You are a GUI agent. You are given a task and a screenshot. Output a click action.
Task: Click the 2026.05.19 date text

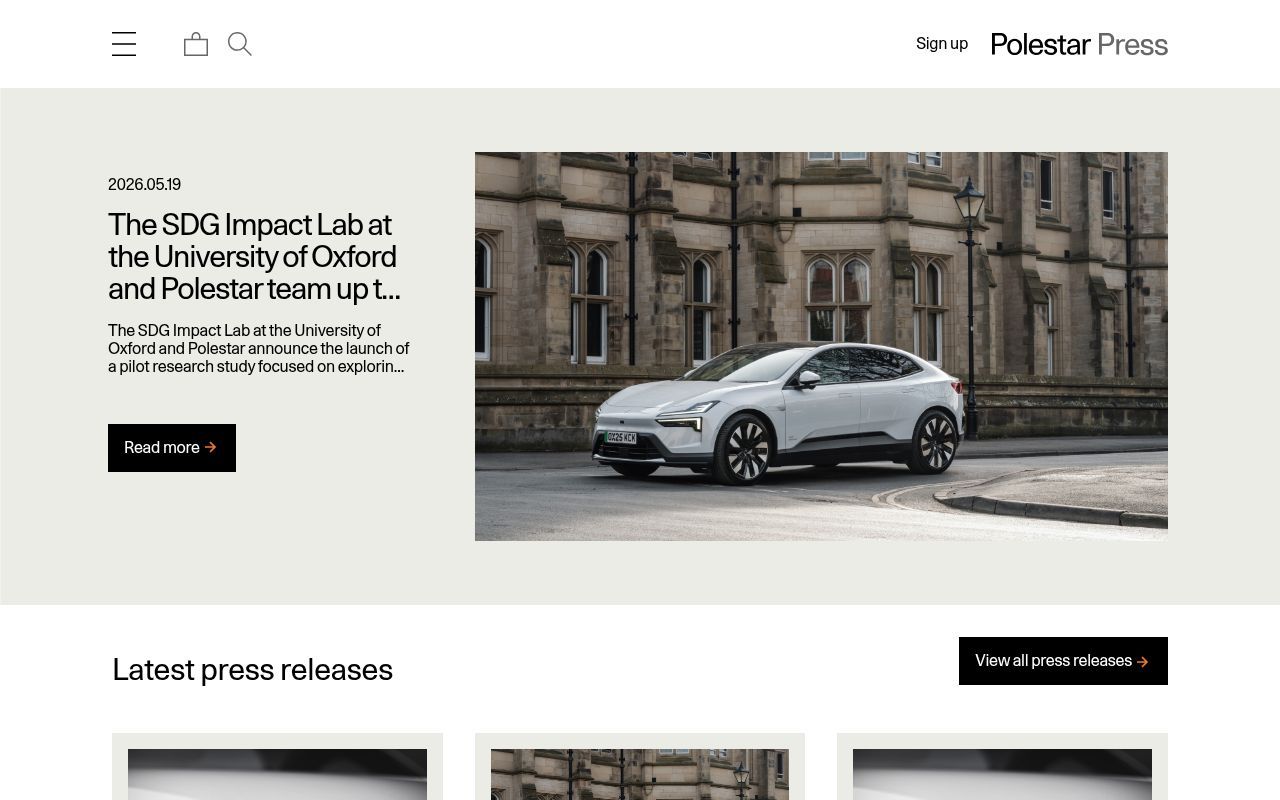[144, 185]
